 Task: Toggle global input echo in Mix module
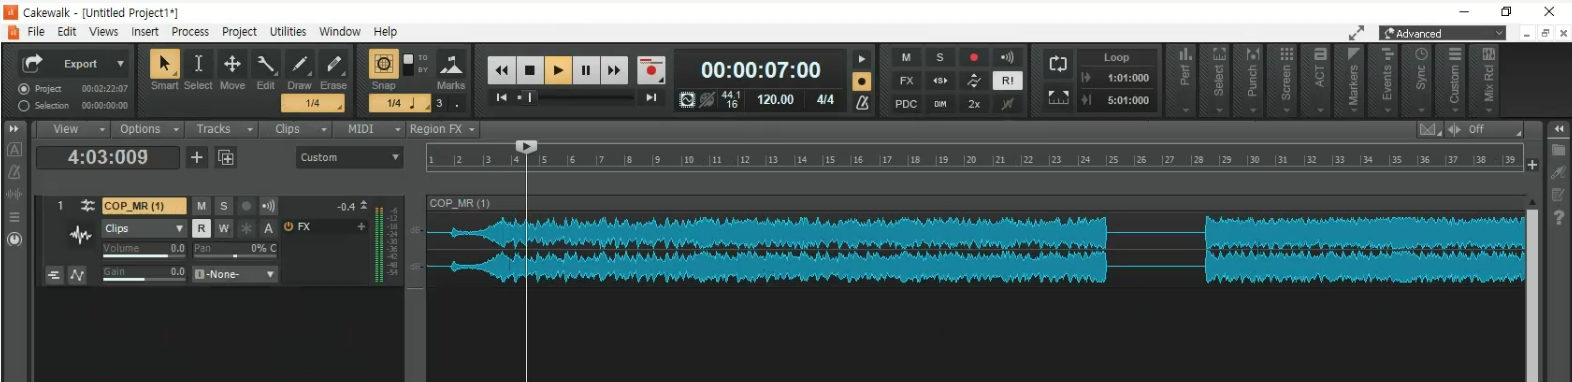[x=1007, y=57]
